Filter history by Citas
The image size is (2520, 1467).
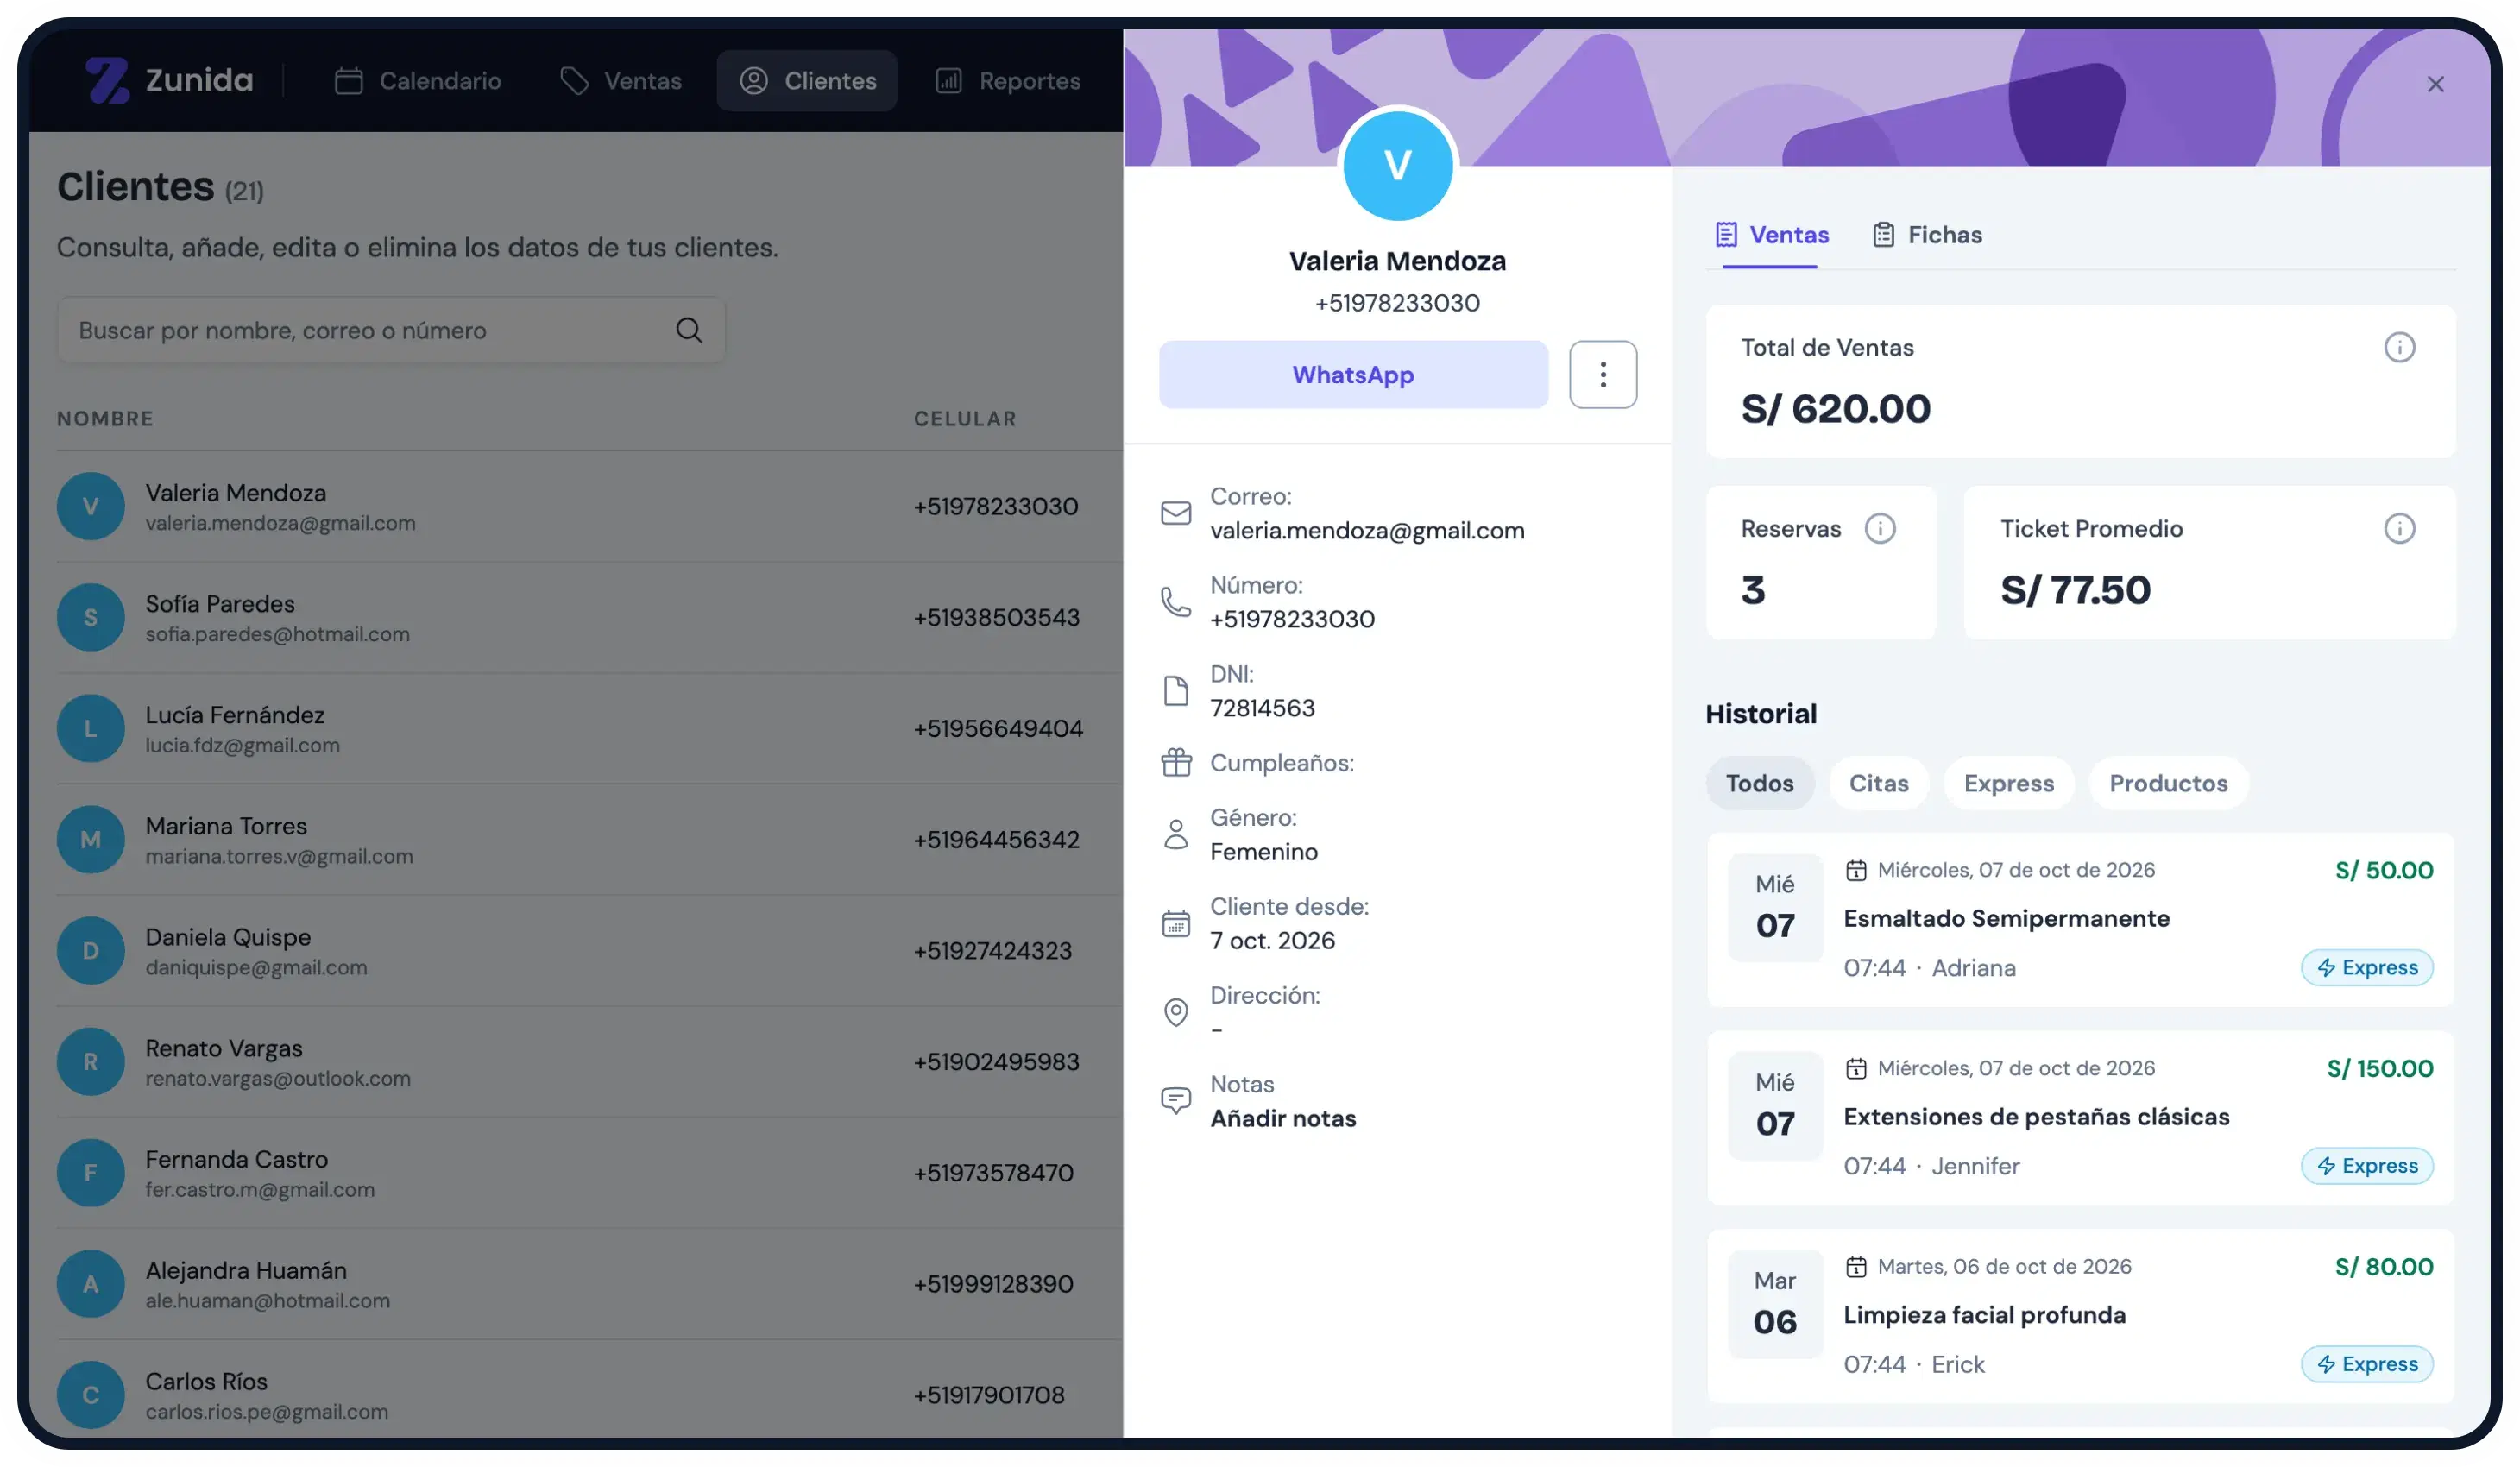1878,783
